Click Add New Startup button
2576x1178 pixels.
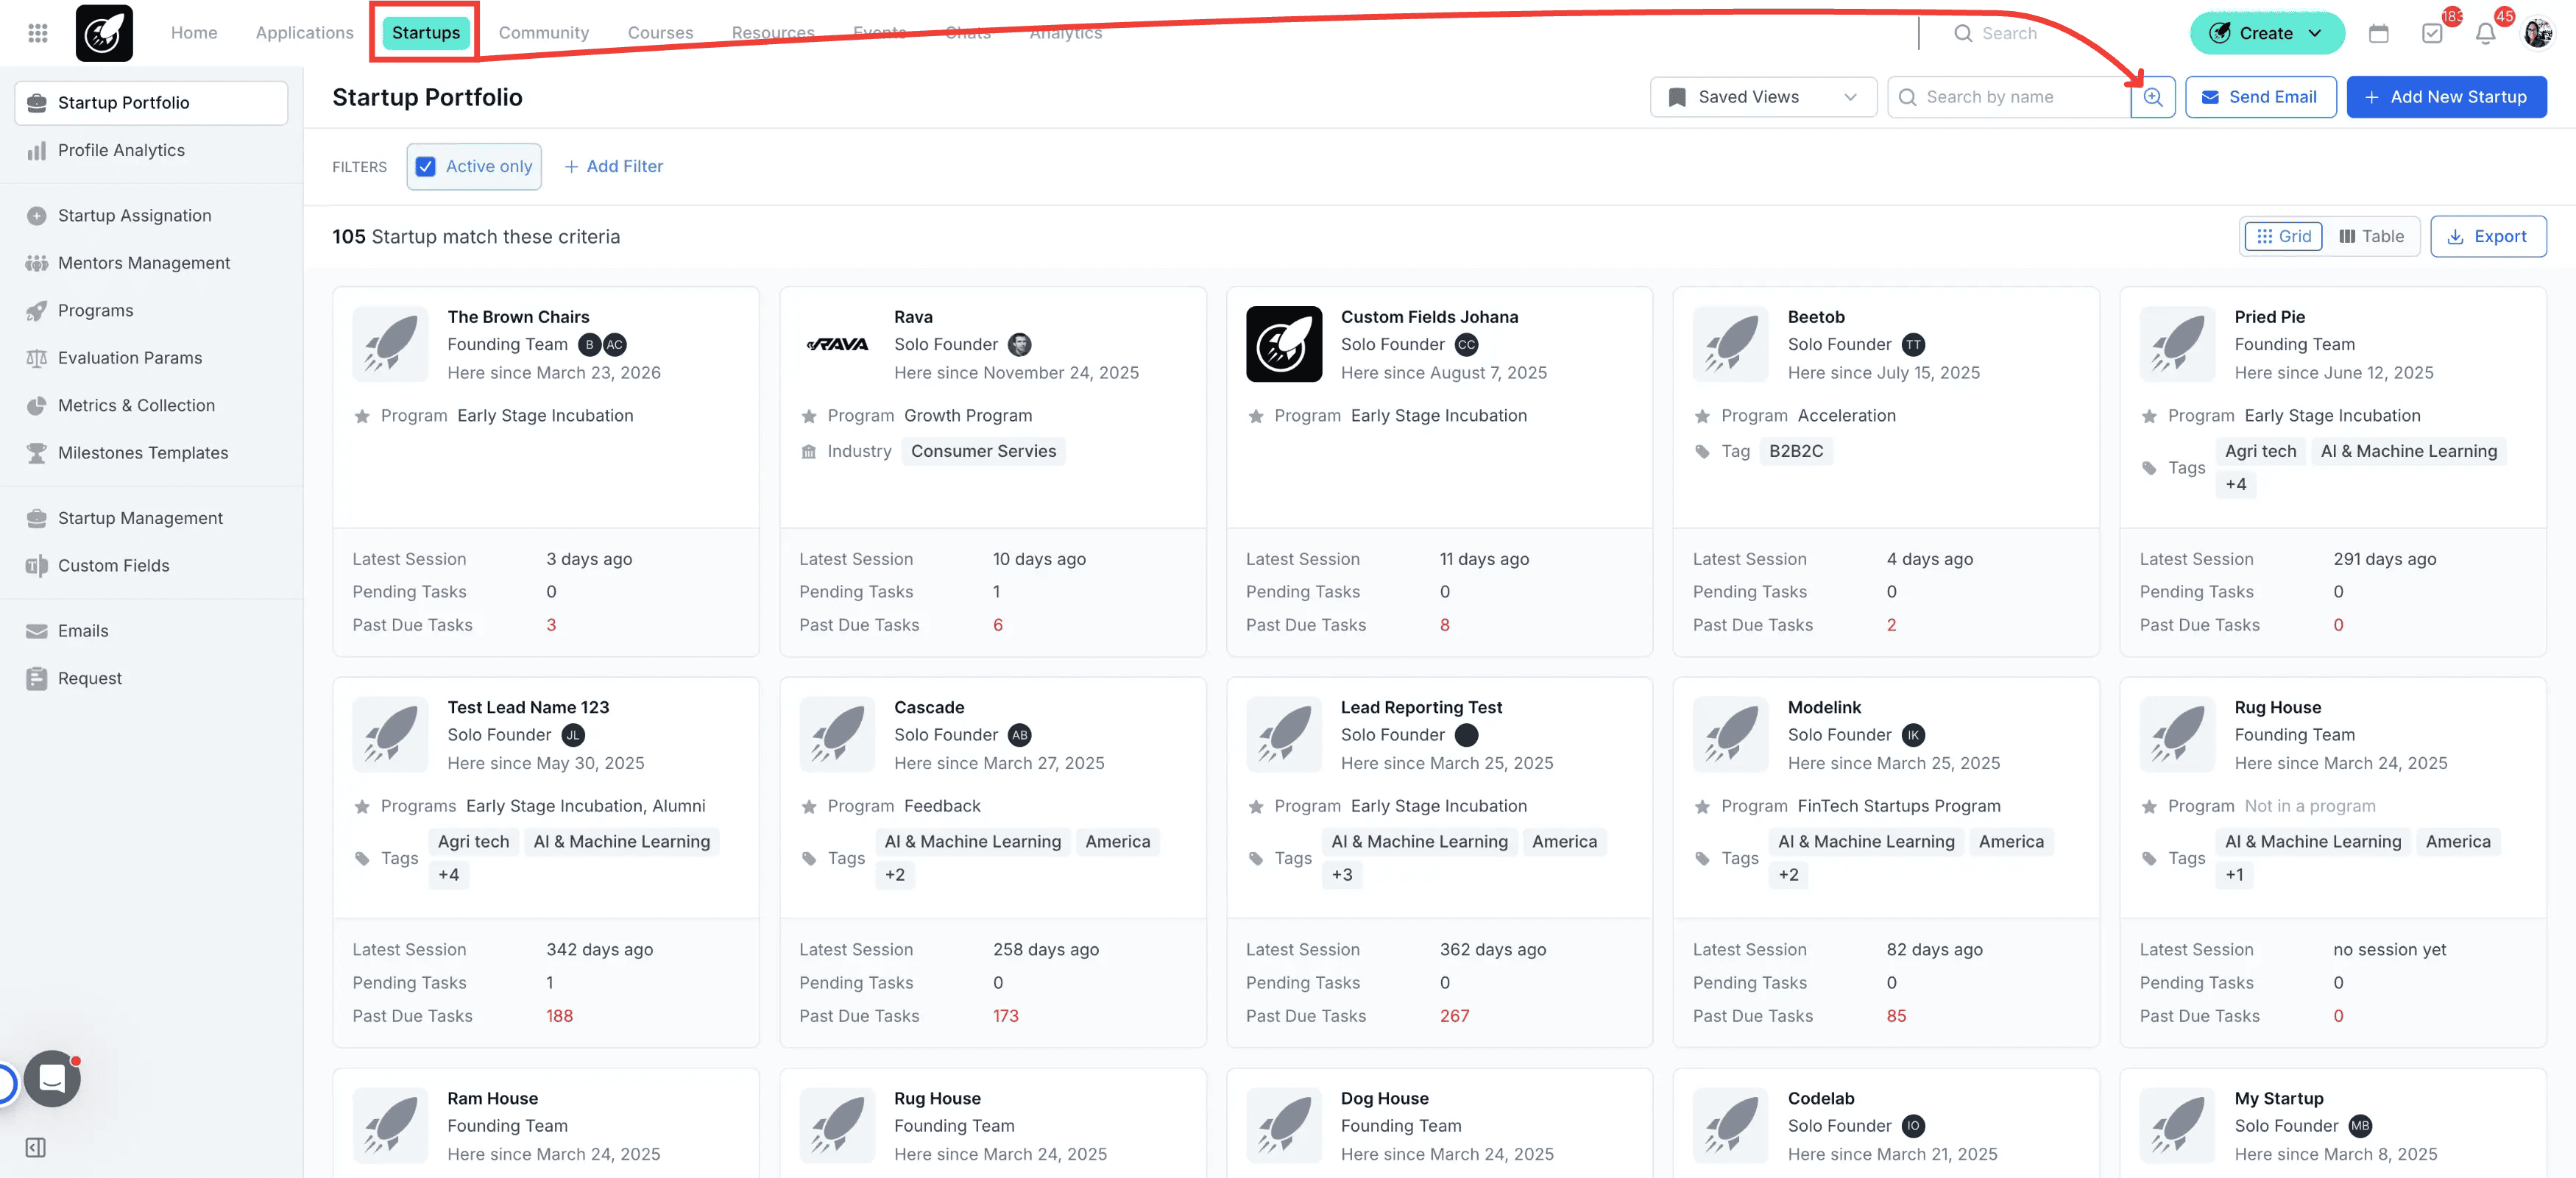(x=2446, y=97)
